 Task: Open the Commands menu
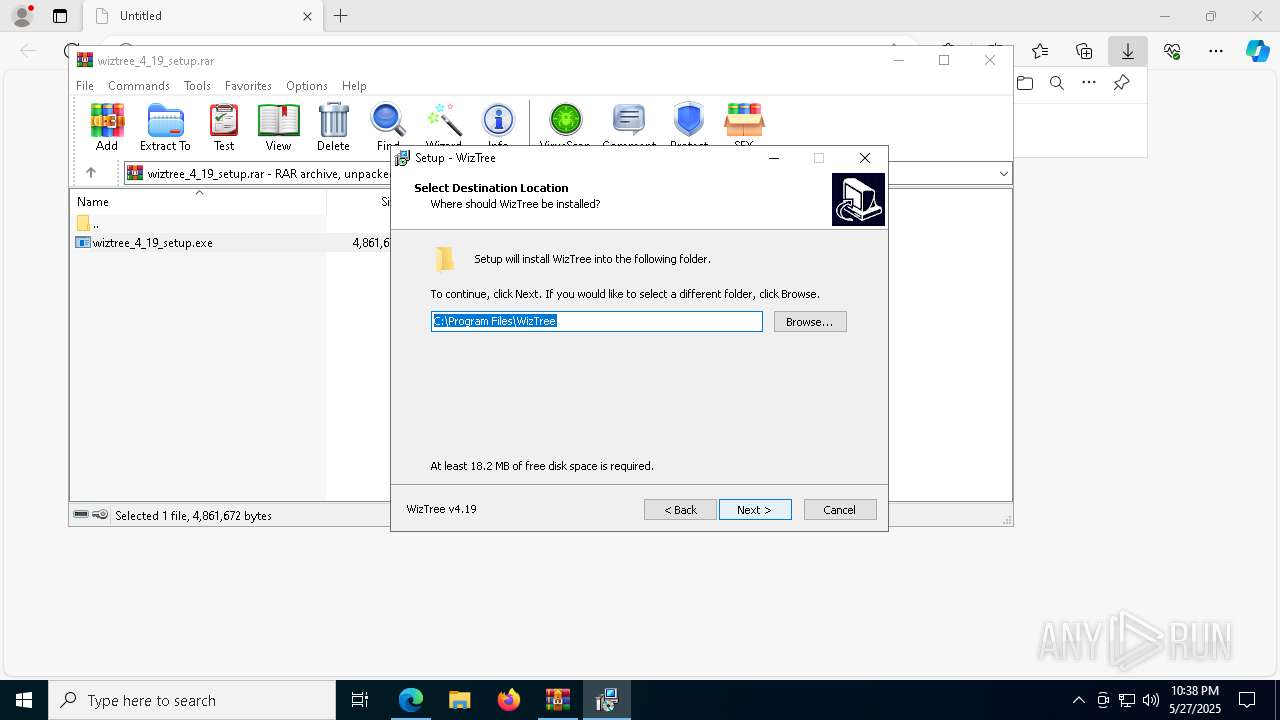(x=139, y=86)
